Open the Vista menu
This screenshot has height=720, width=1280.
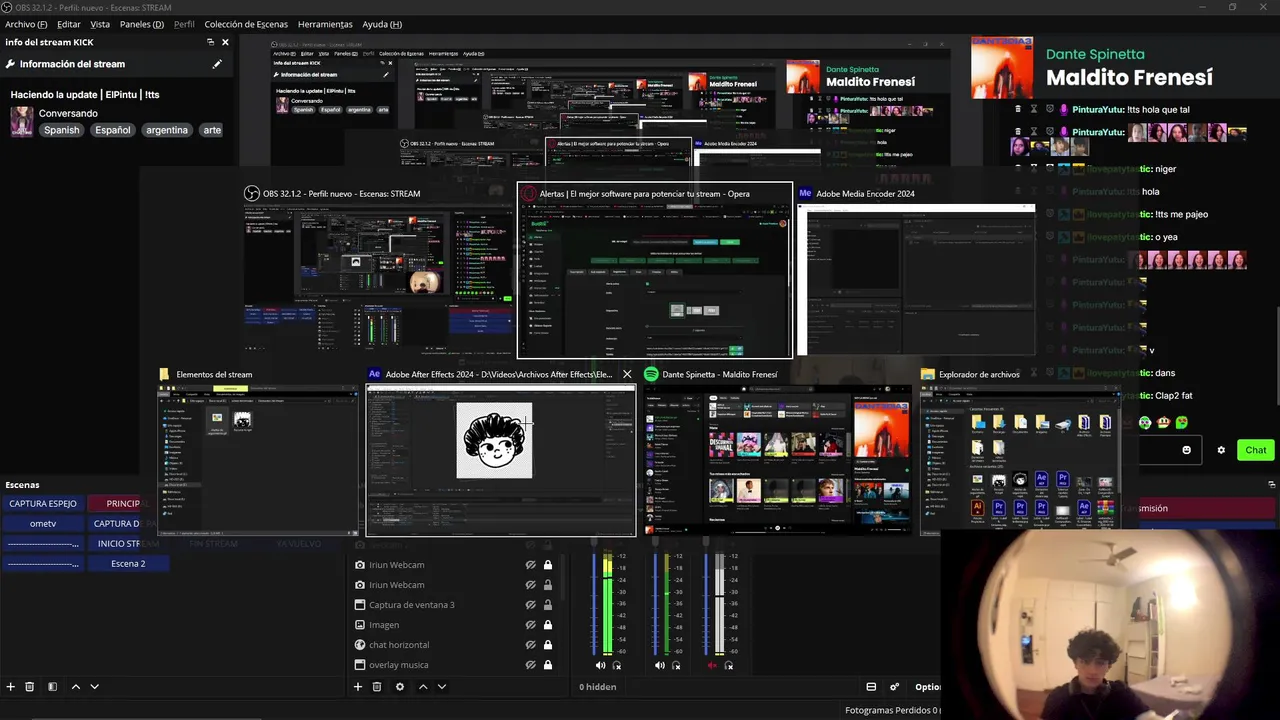pyautogui.click(x=100, y=24)
